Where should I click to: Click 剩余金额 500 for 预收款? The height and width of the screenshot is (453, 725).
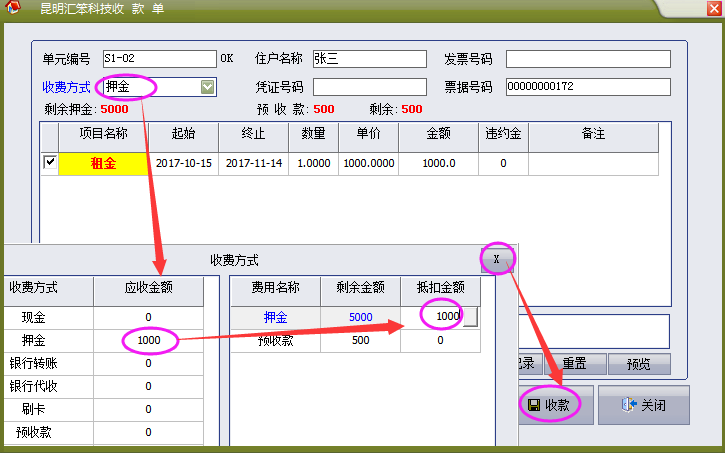coord(361,341)
